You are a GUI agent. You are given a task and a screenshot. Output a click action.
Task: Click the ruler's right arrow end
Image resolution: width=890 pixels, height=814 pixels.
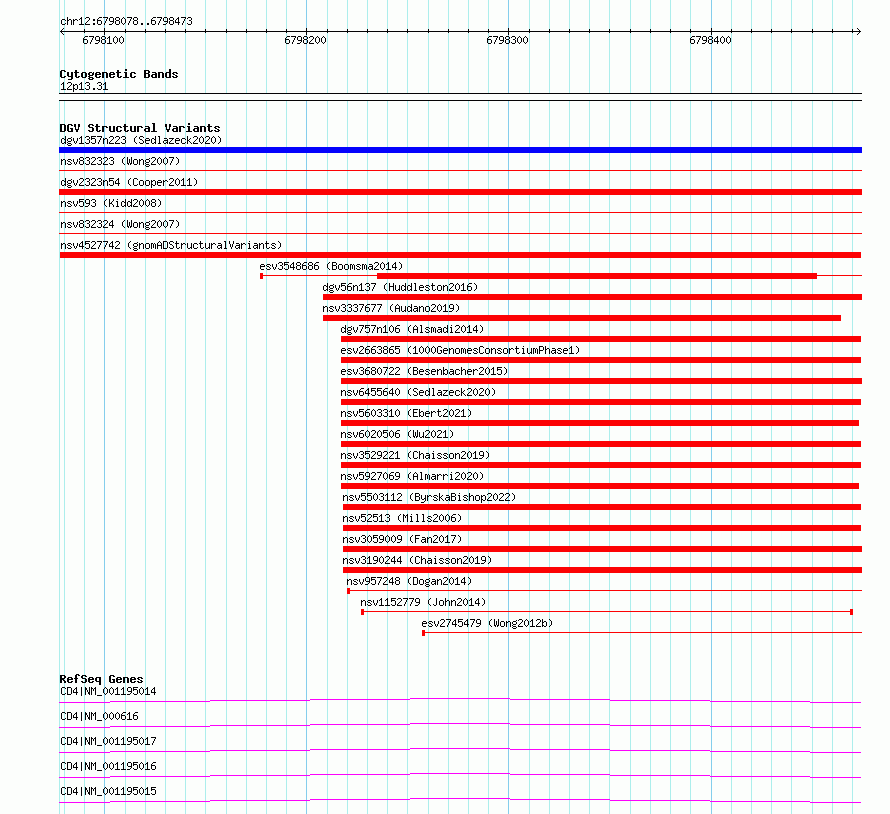tap(858, 32)
